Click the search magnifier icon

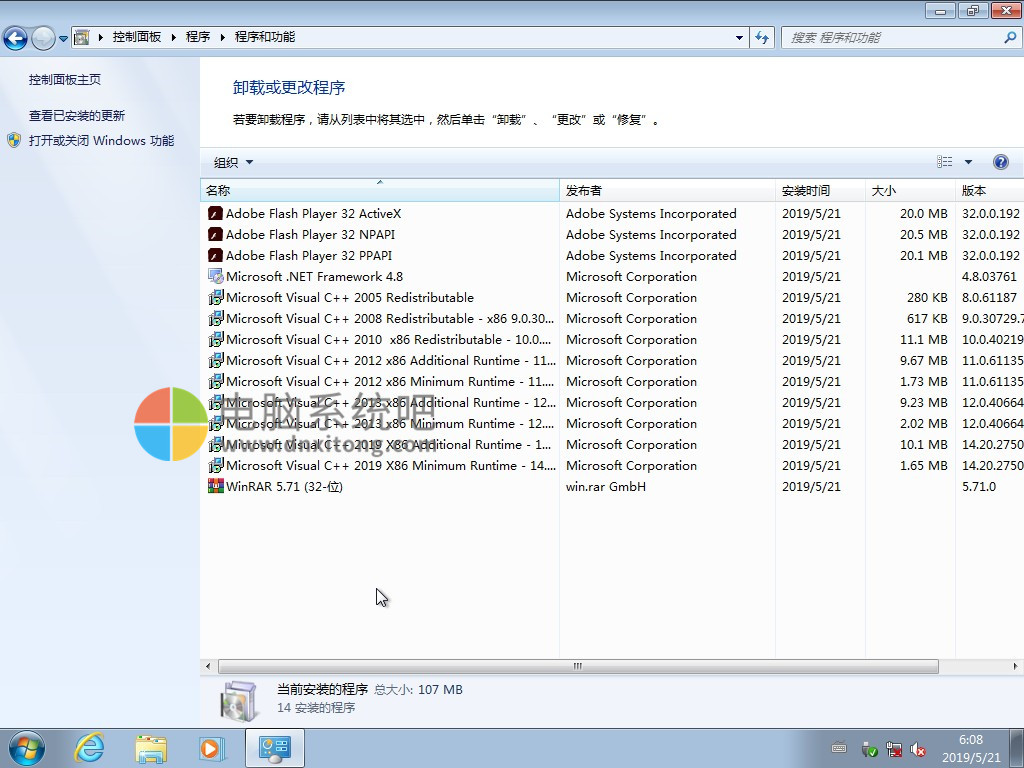tap(1010, 38)
